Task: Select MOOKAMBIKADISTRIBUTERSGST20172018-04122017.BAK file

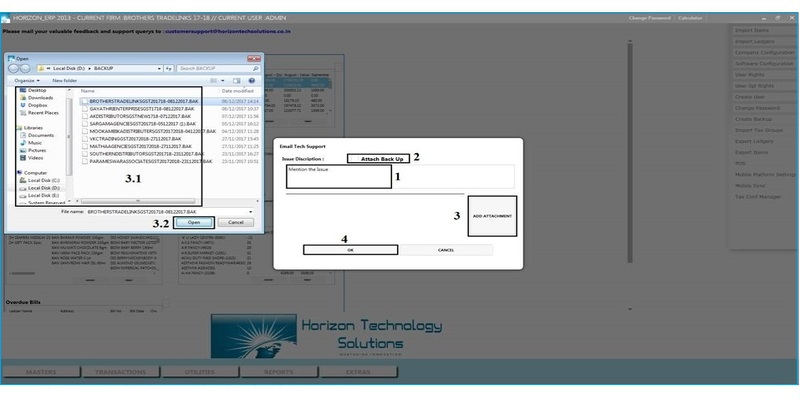Action: pos(148,131)
